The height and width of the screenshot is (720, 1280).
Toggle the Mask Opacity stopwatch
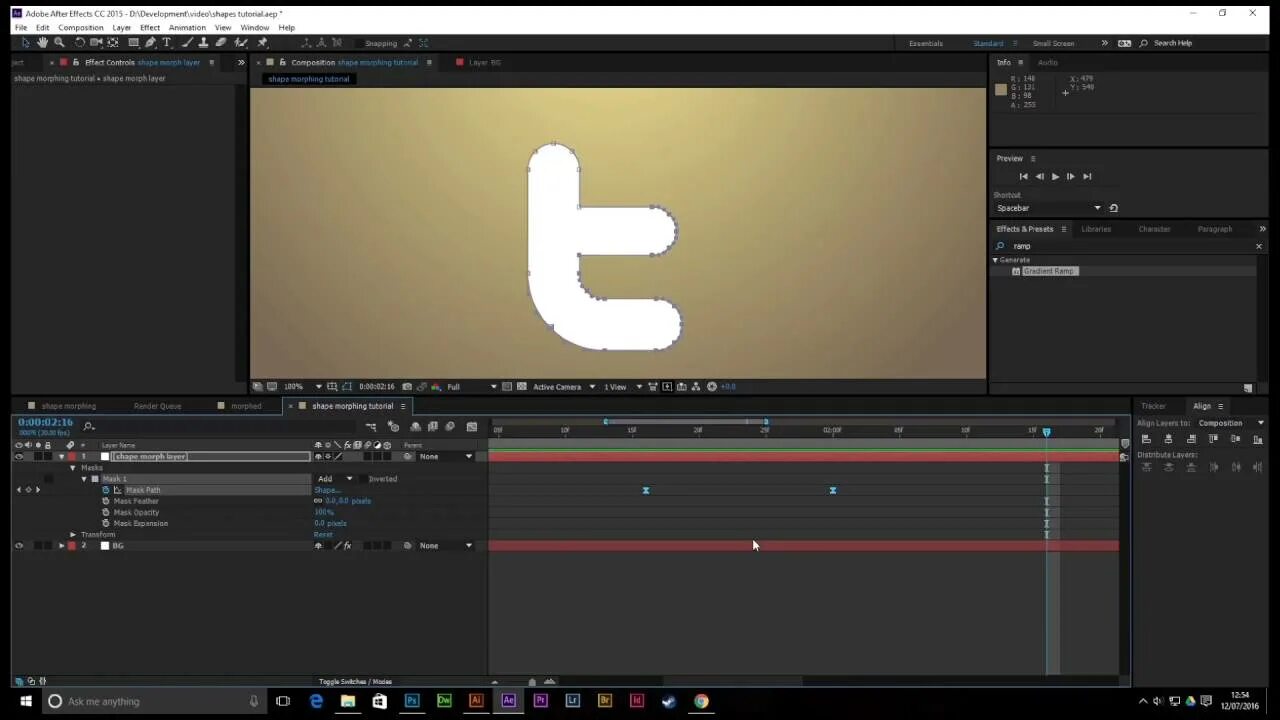106,512
